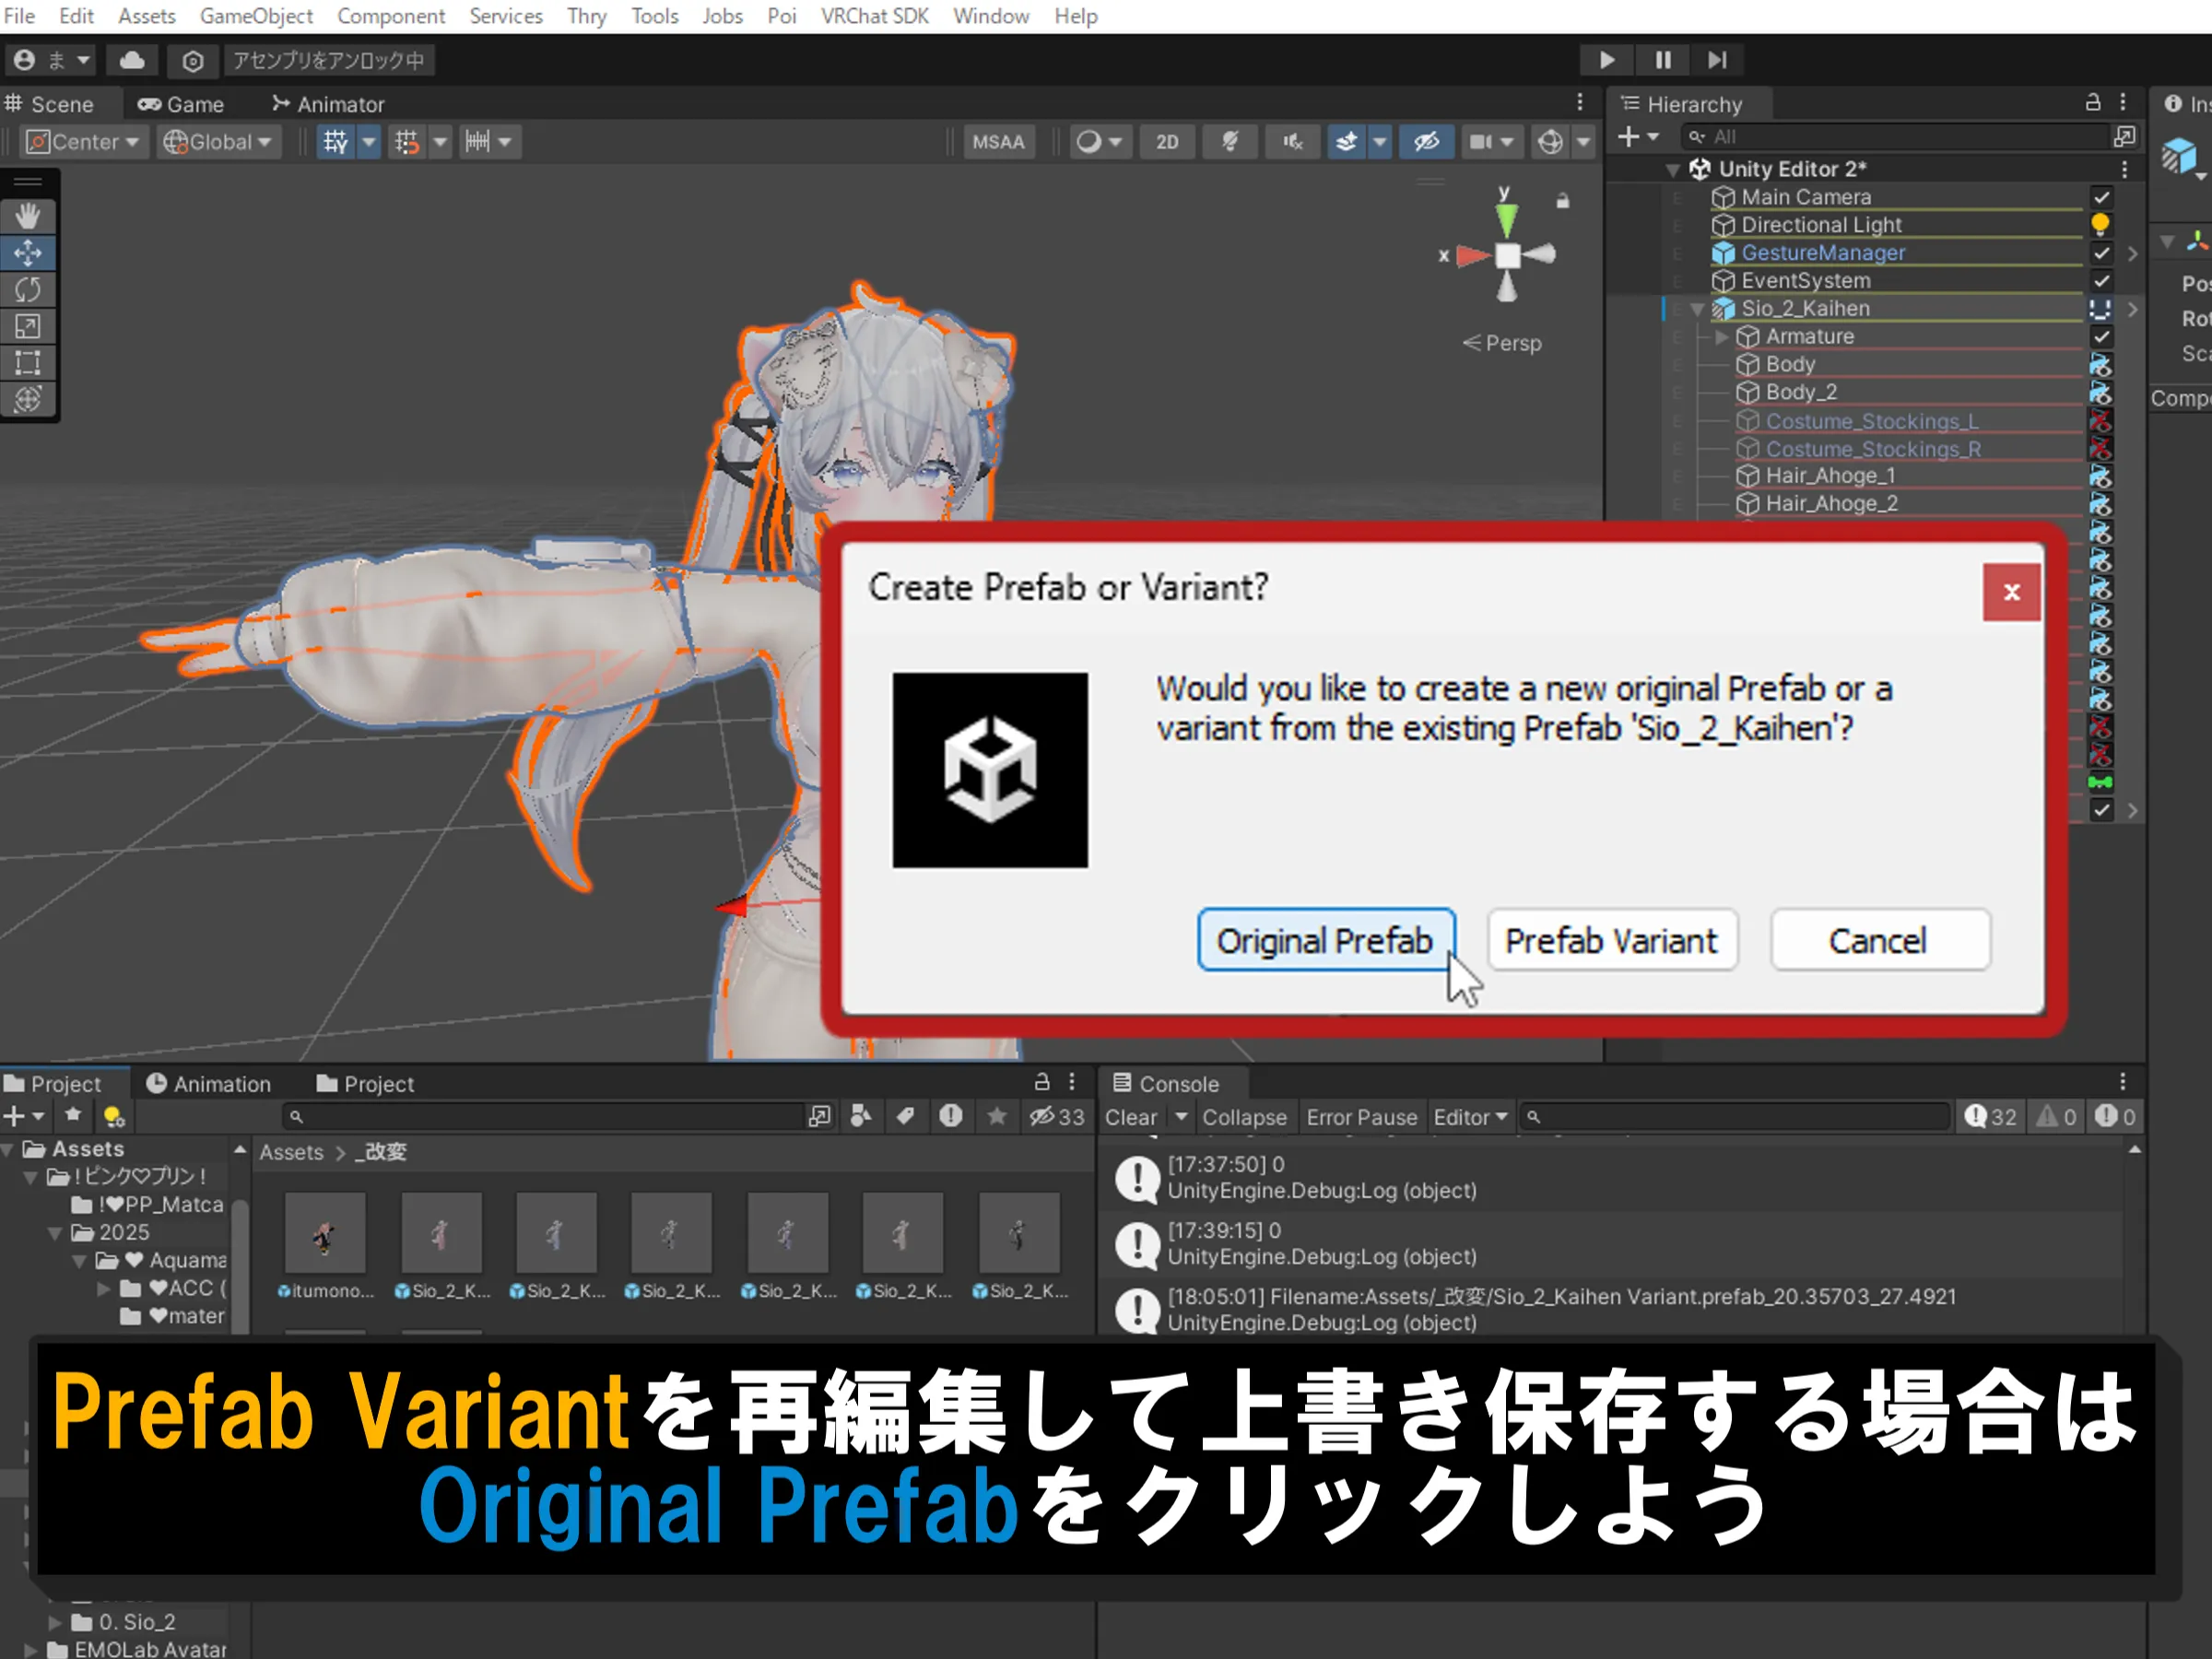
Task: Toggle Collapse in Console
Action: 1244,1117
